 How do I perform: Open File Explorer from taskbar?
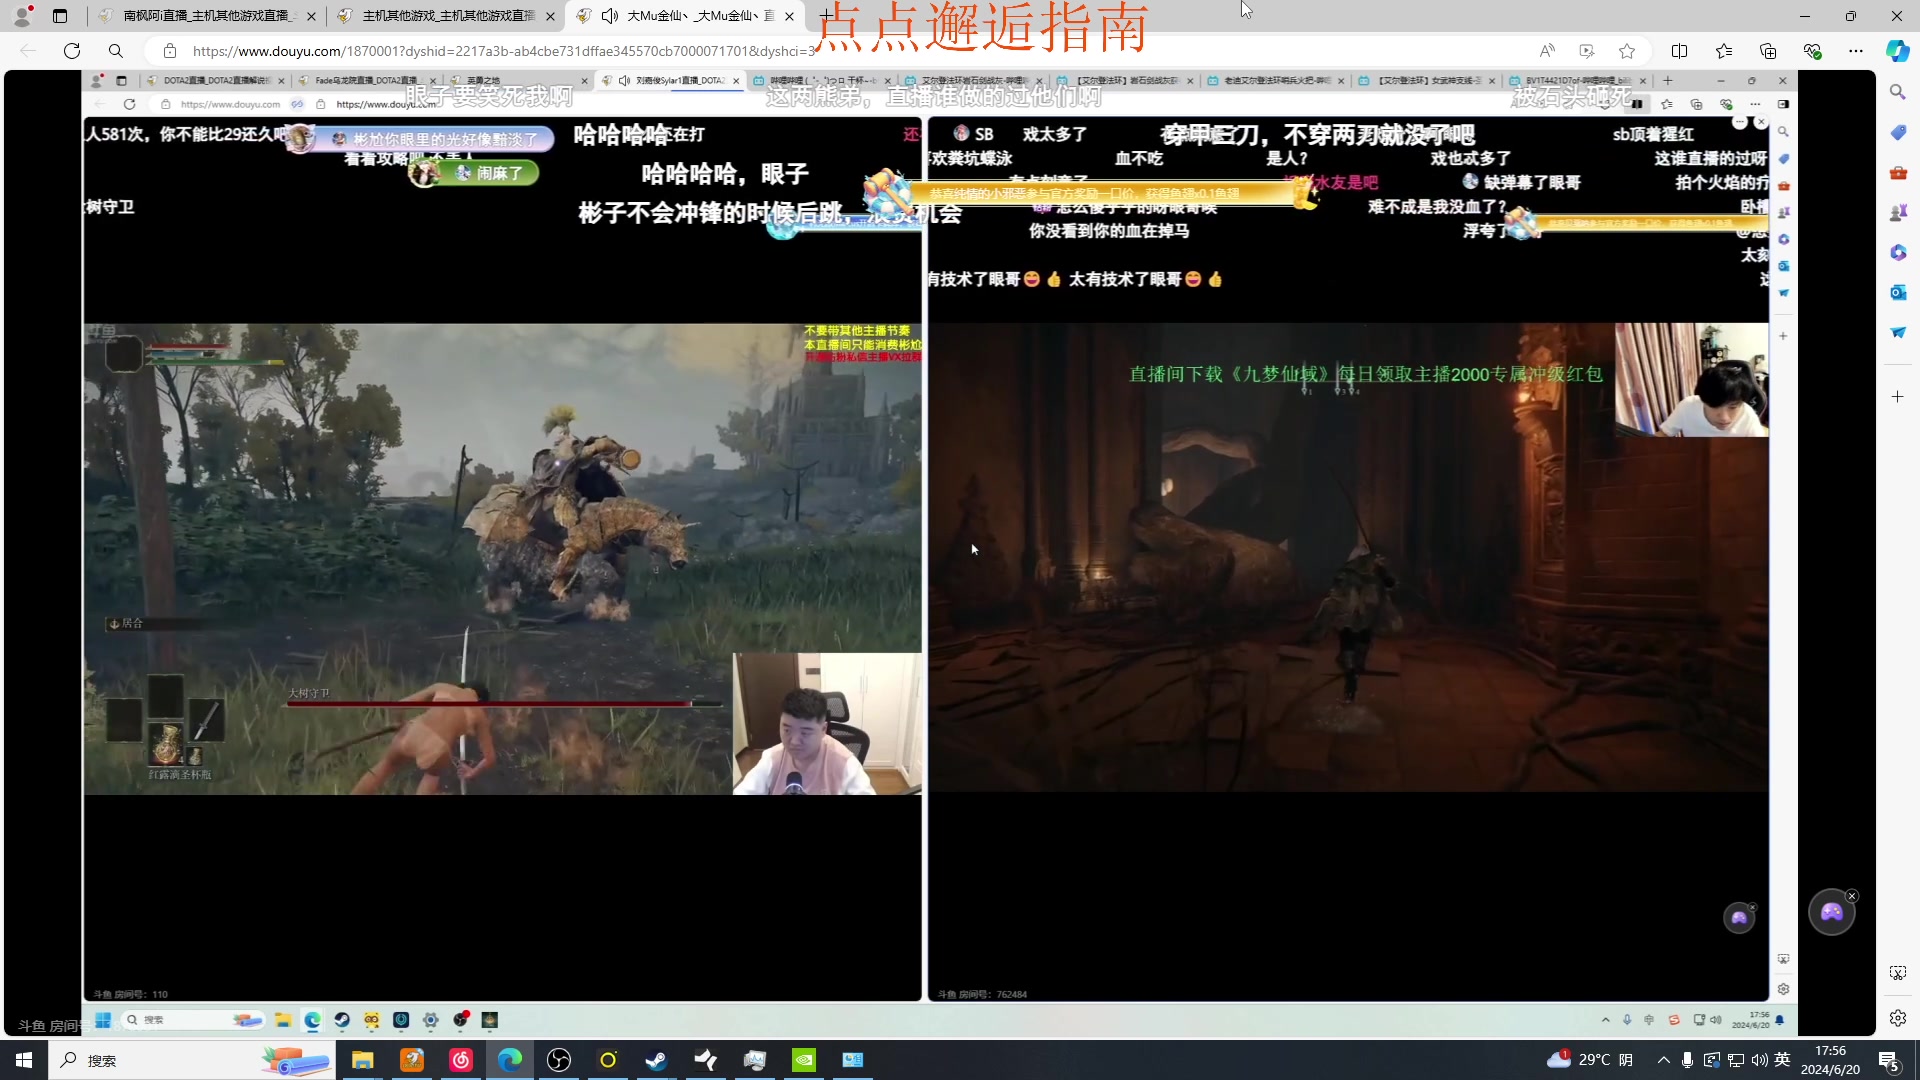pyautogui.click(x=362, y=1060)
